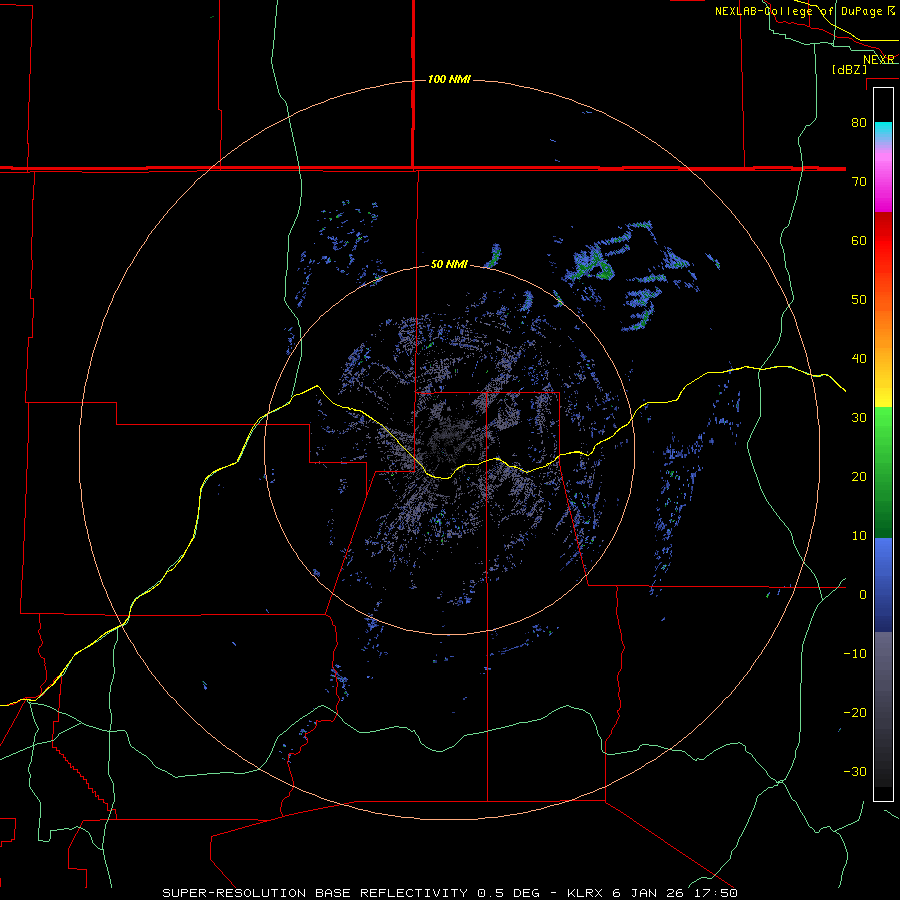Select the -30 value on the scale

tap(855, 772)
